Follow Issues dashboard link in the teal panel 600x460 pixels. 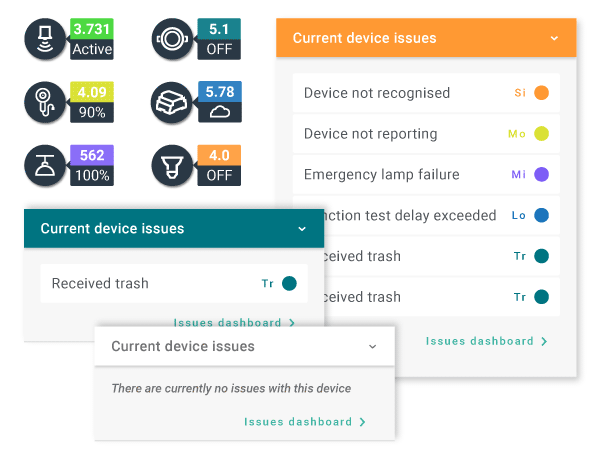234,322
